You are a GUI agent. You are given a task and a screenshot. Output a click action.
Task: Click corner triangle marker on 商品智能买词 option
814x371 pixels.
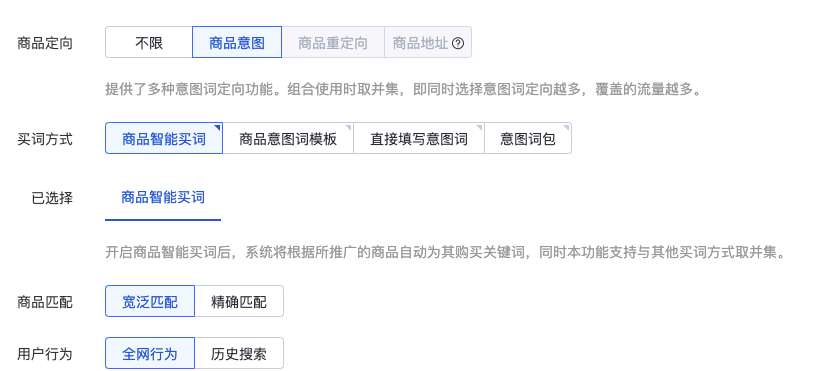click(219, 126)
